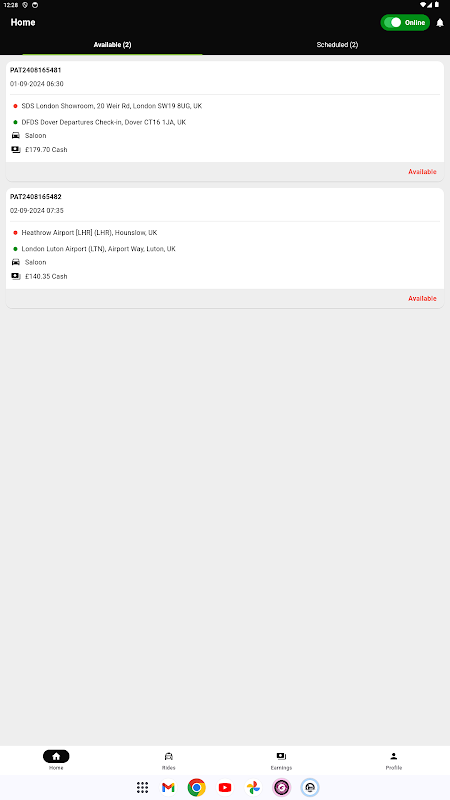Select the Available (2) tab
450x800 pixels.
coord(112,45)
